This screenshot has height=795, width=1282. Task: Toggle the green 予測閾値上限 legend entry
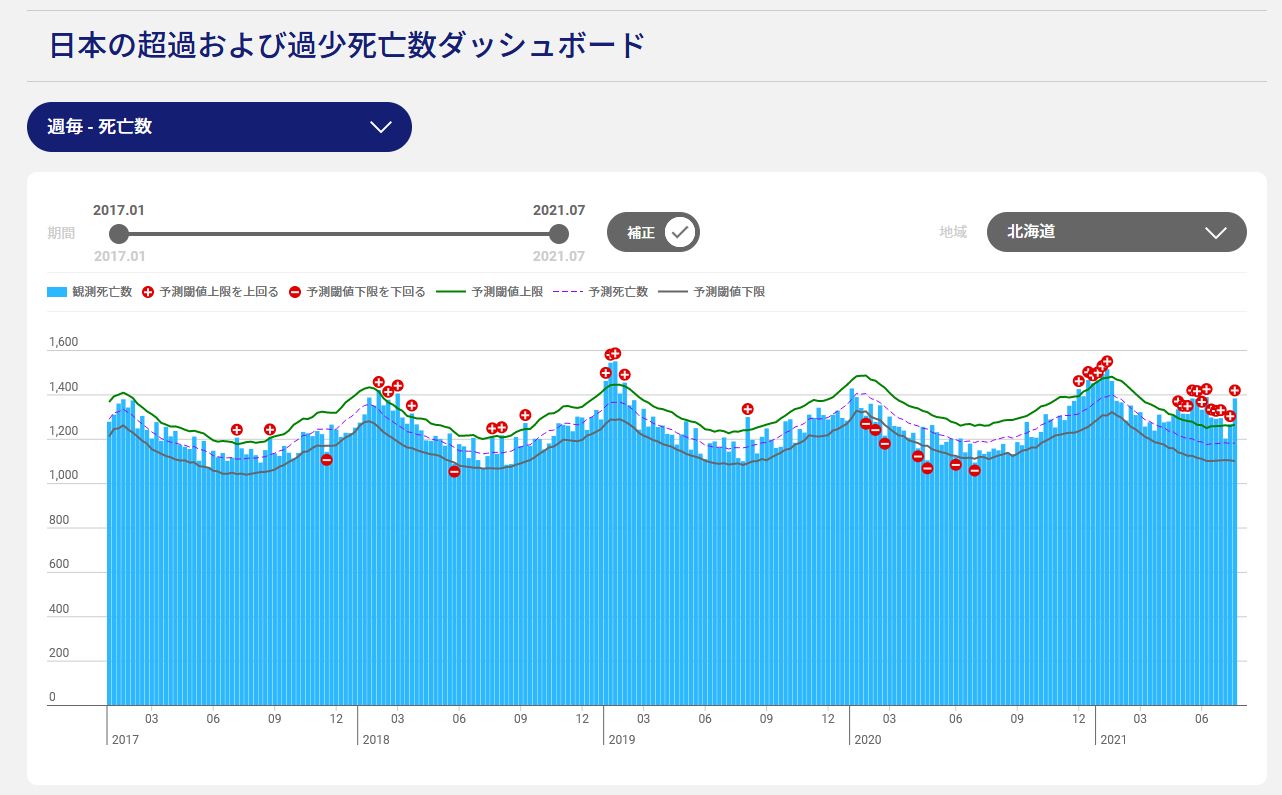pyautogui.click(x=489, y=292)
